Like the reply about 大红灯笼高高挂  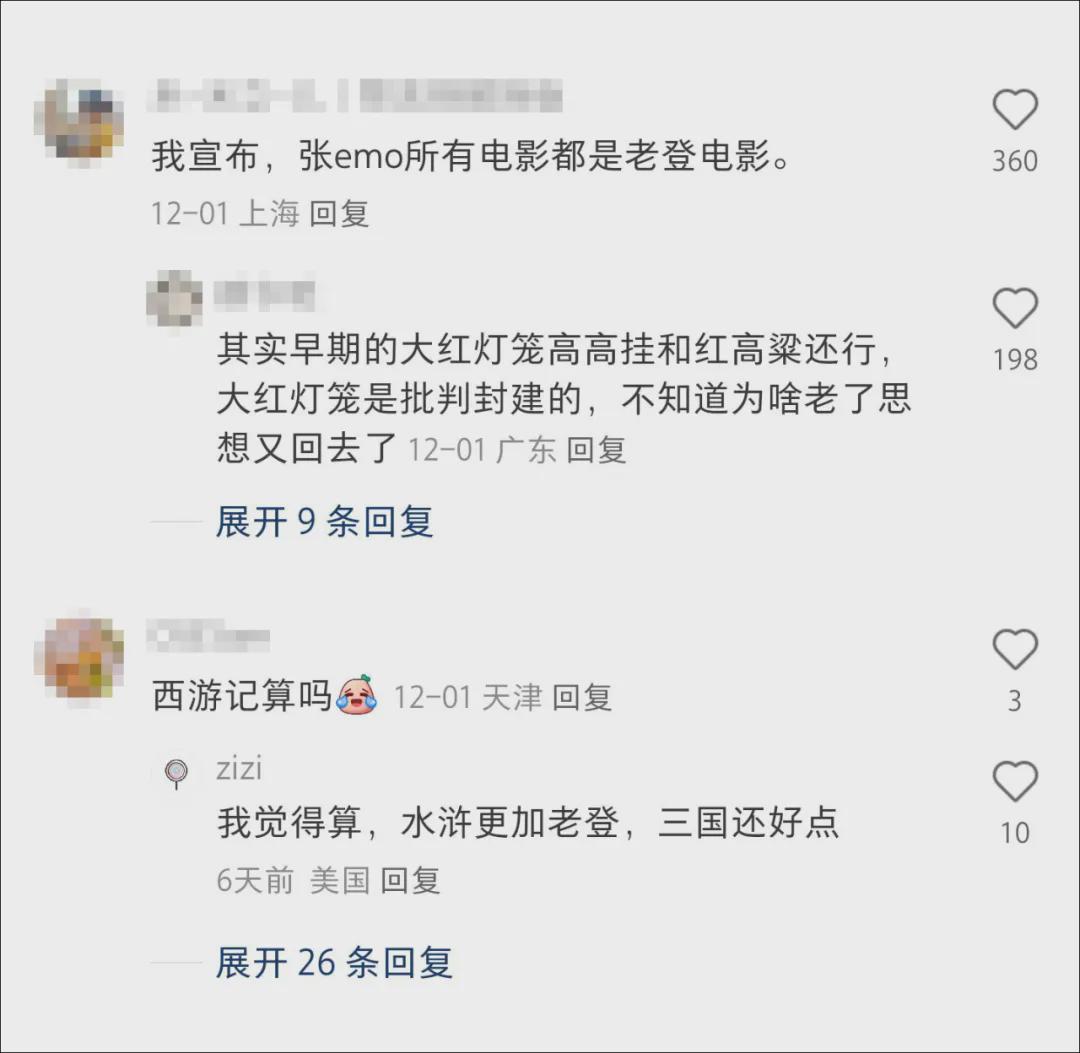tap(1015, 308)
